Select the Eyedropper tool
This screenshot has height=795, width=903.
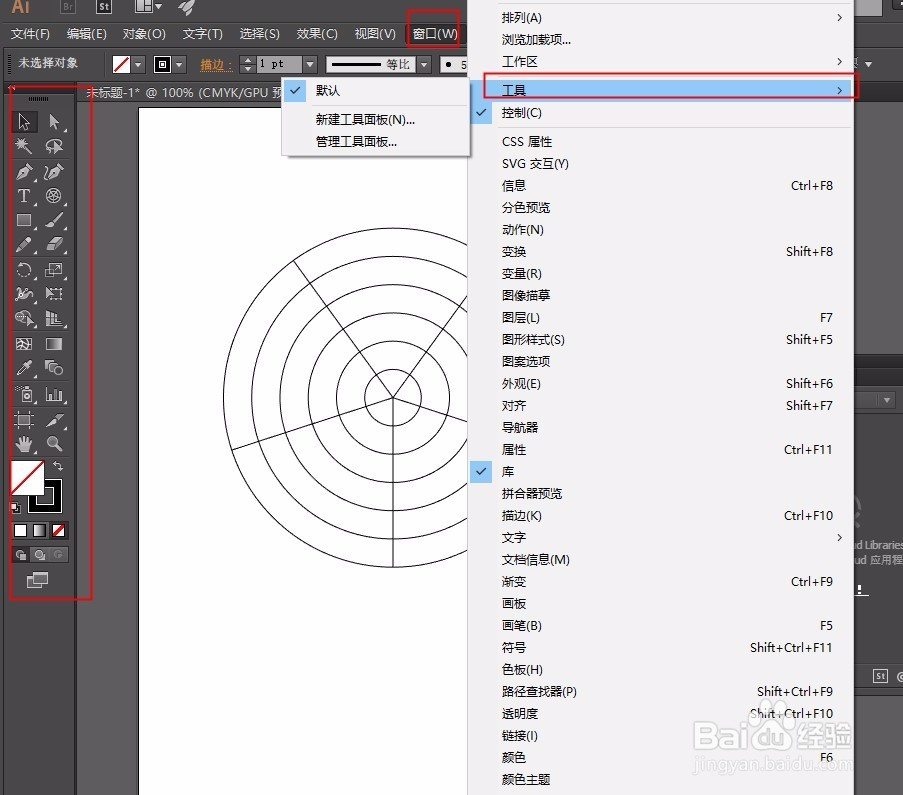pos(24,368)
